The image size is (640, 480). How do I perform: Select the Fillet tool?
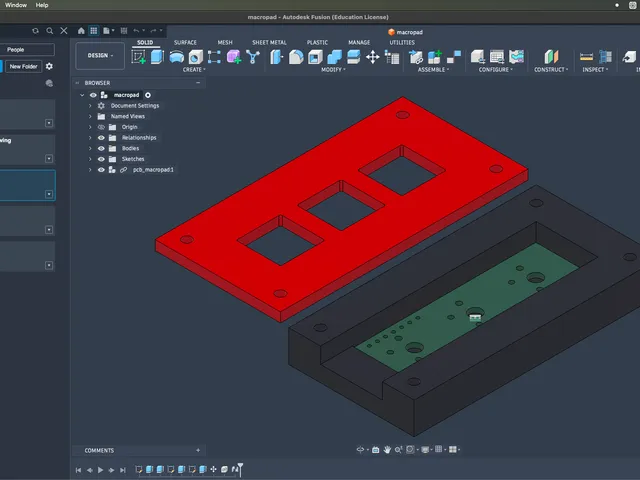click(296, 57)
